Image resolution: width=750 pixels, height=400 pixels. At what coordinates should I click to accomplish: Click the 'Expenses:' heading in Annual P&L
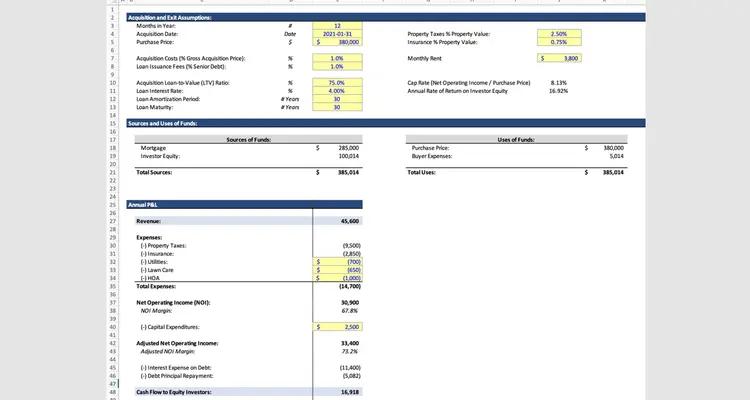(149, 238)
